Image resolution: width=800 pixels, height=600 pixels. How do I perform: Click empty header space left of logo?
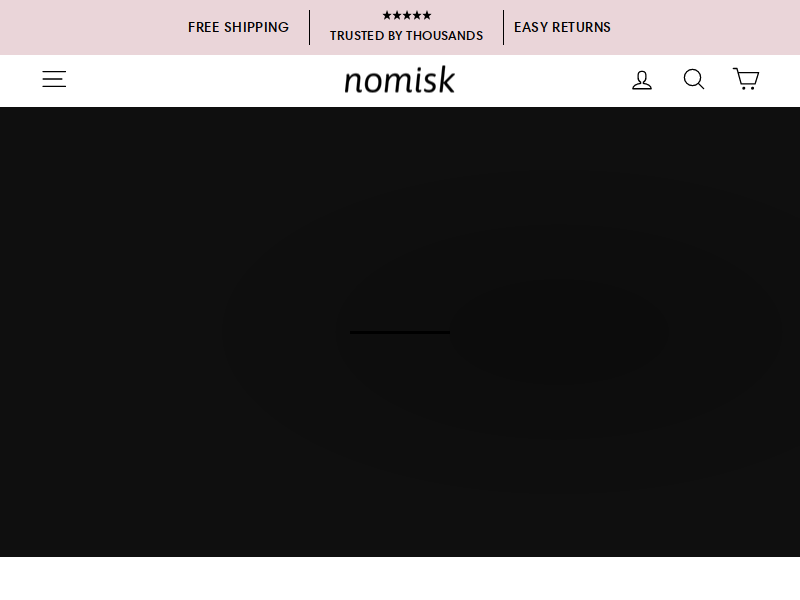pyautogui.click(x=204, y=80)
